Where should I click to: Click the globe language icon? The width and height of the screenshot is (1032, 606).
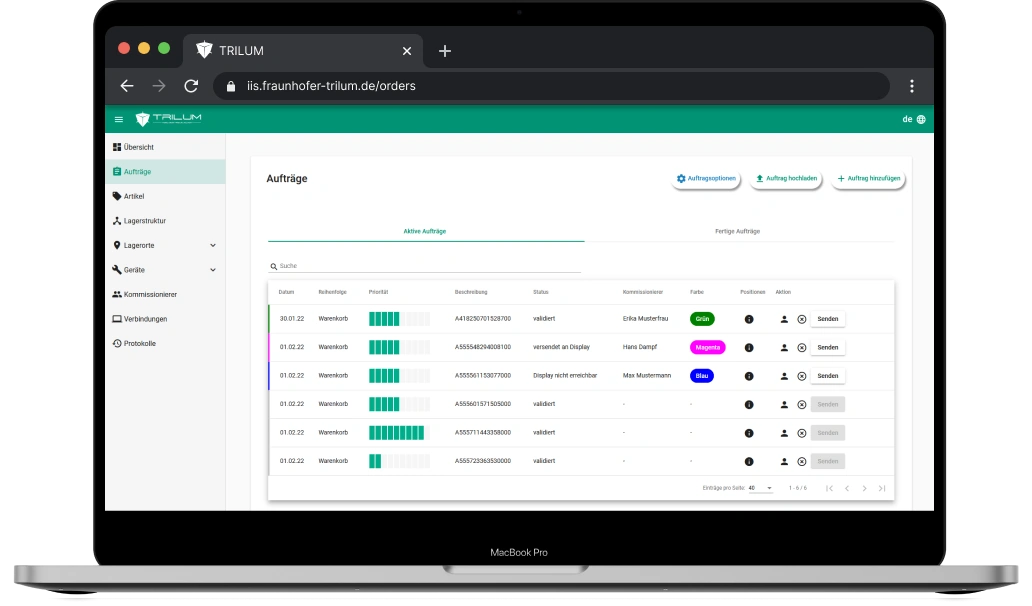[921, 119]
